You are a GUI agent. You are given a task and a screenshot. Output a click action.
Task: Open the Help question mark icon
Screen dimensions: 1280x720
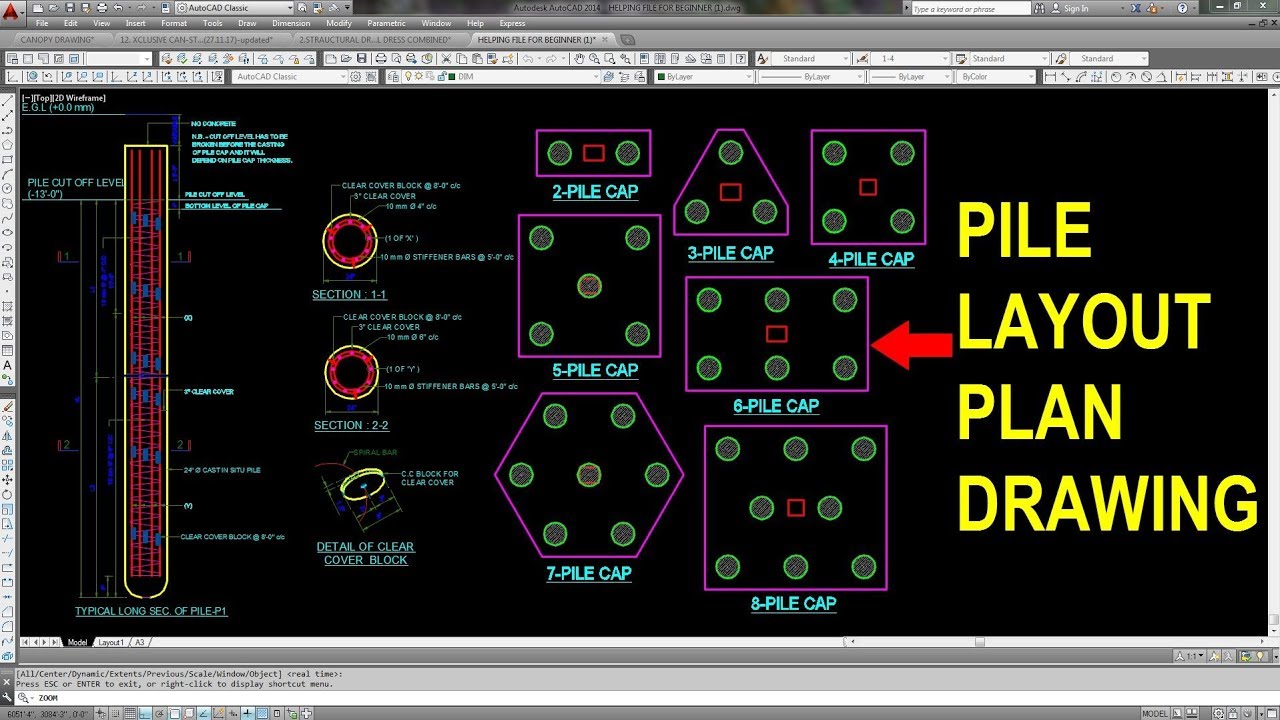pos(1182,8)
